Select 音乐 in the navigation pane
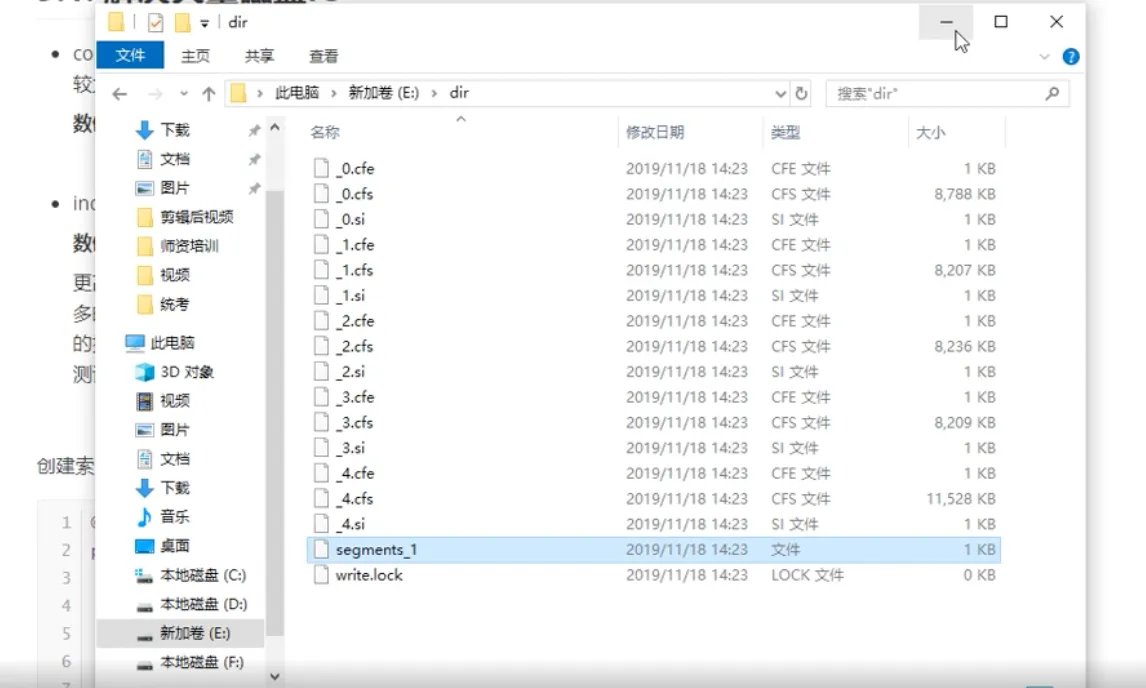This screenshot has height=688, width=1146. point(175,517)
